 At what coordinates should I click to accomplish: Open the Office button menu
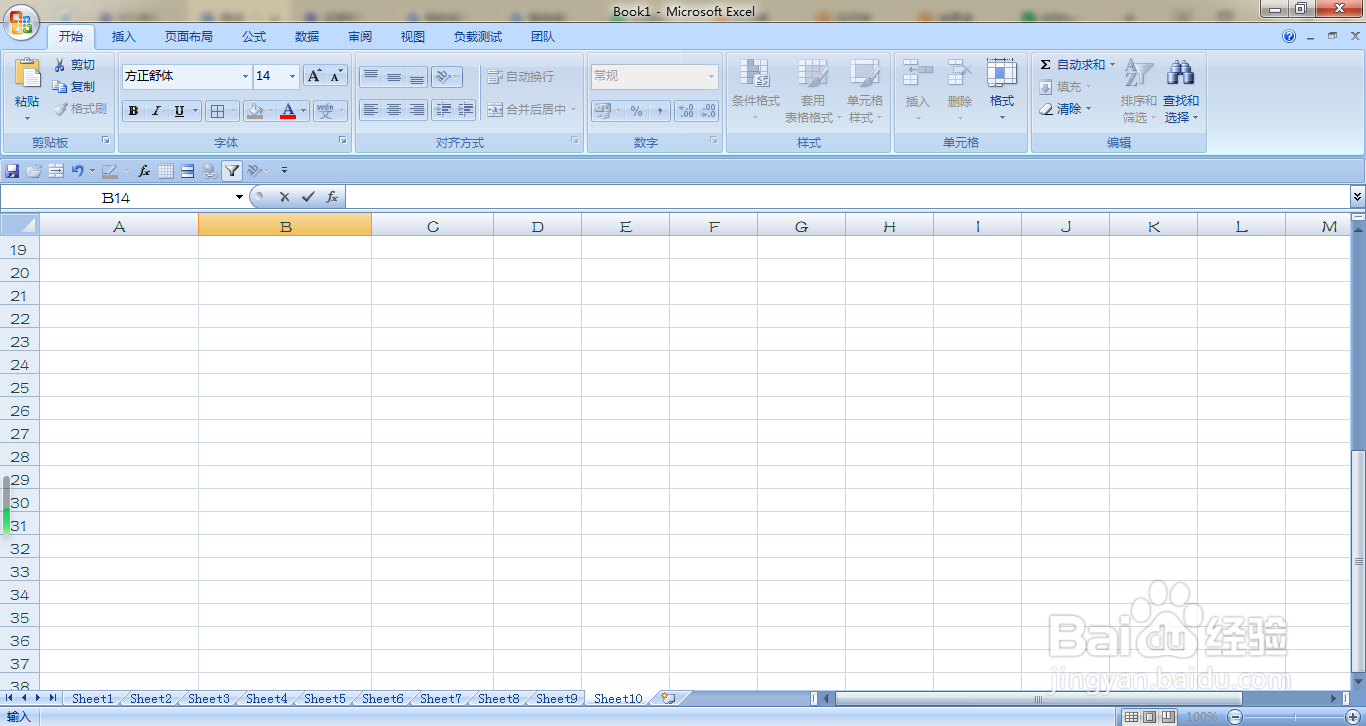click(x=21, y=21)
